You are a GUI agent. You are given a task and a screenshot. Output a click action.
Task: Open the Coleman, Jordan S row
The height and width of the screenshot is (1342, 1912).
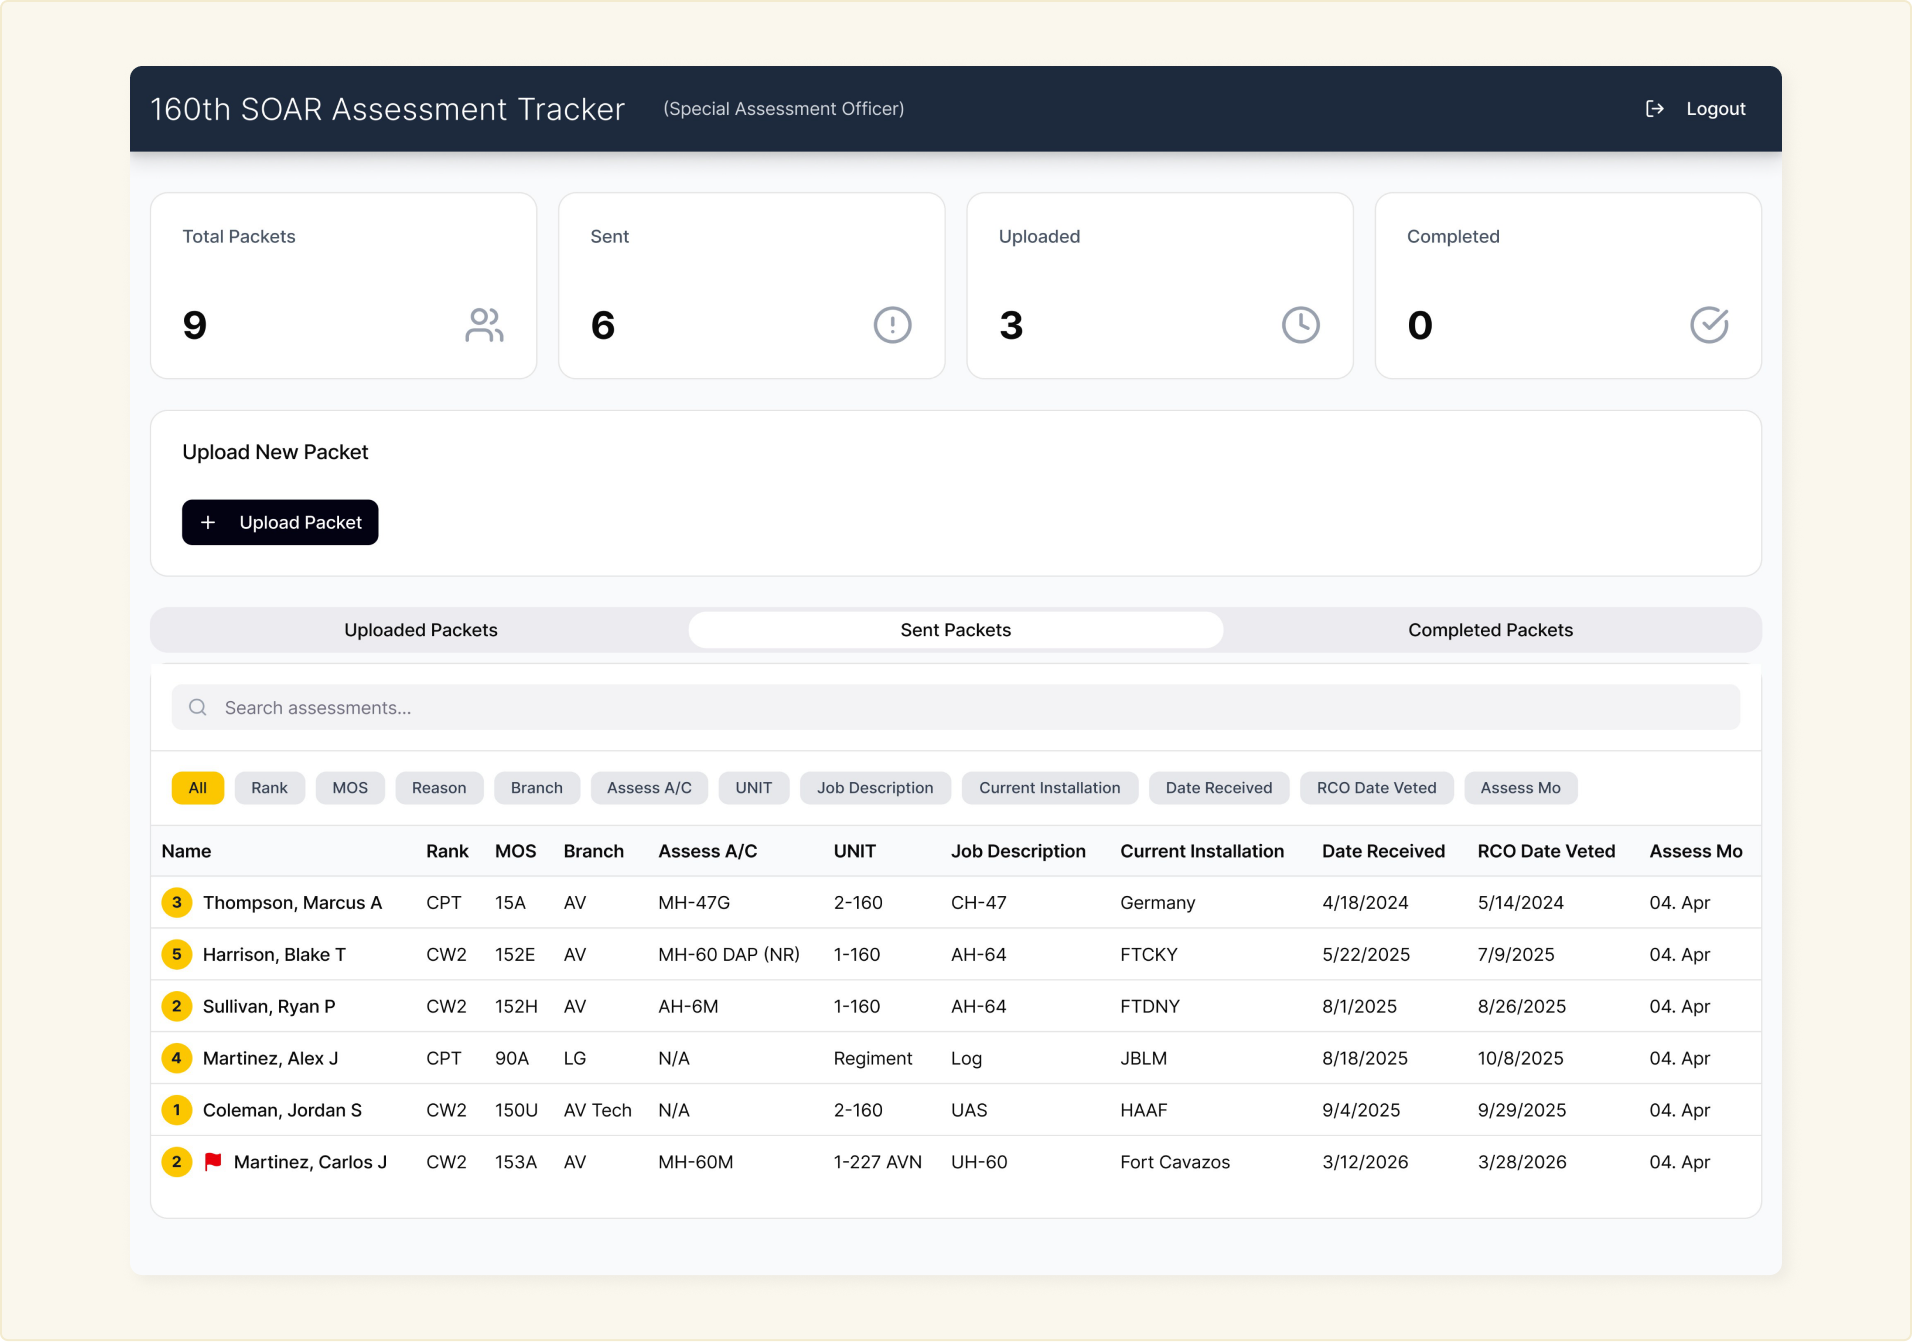956,1110
